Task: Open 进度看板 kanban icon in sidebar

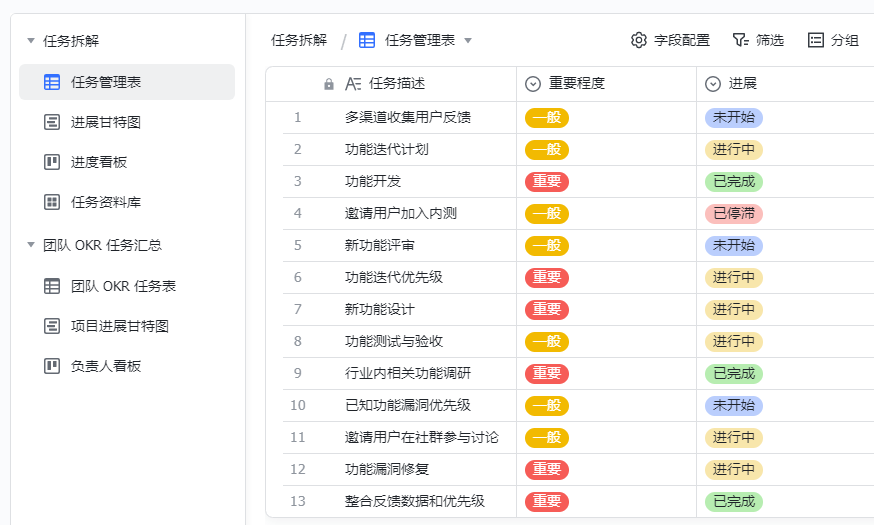Action: (x=52, y=162)
